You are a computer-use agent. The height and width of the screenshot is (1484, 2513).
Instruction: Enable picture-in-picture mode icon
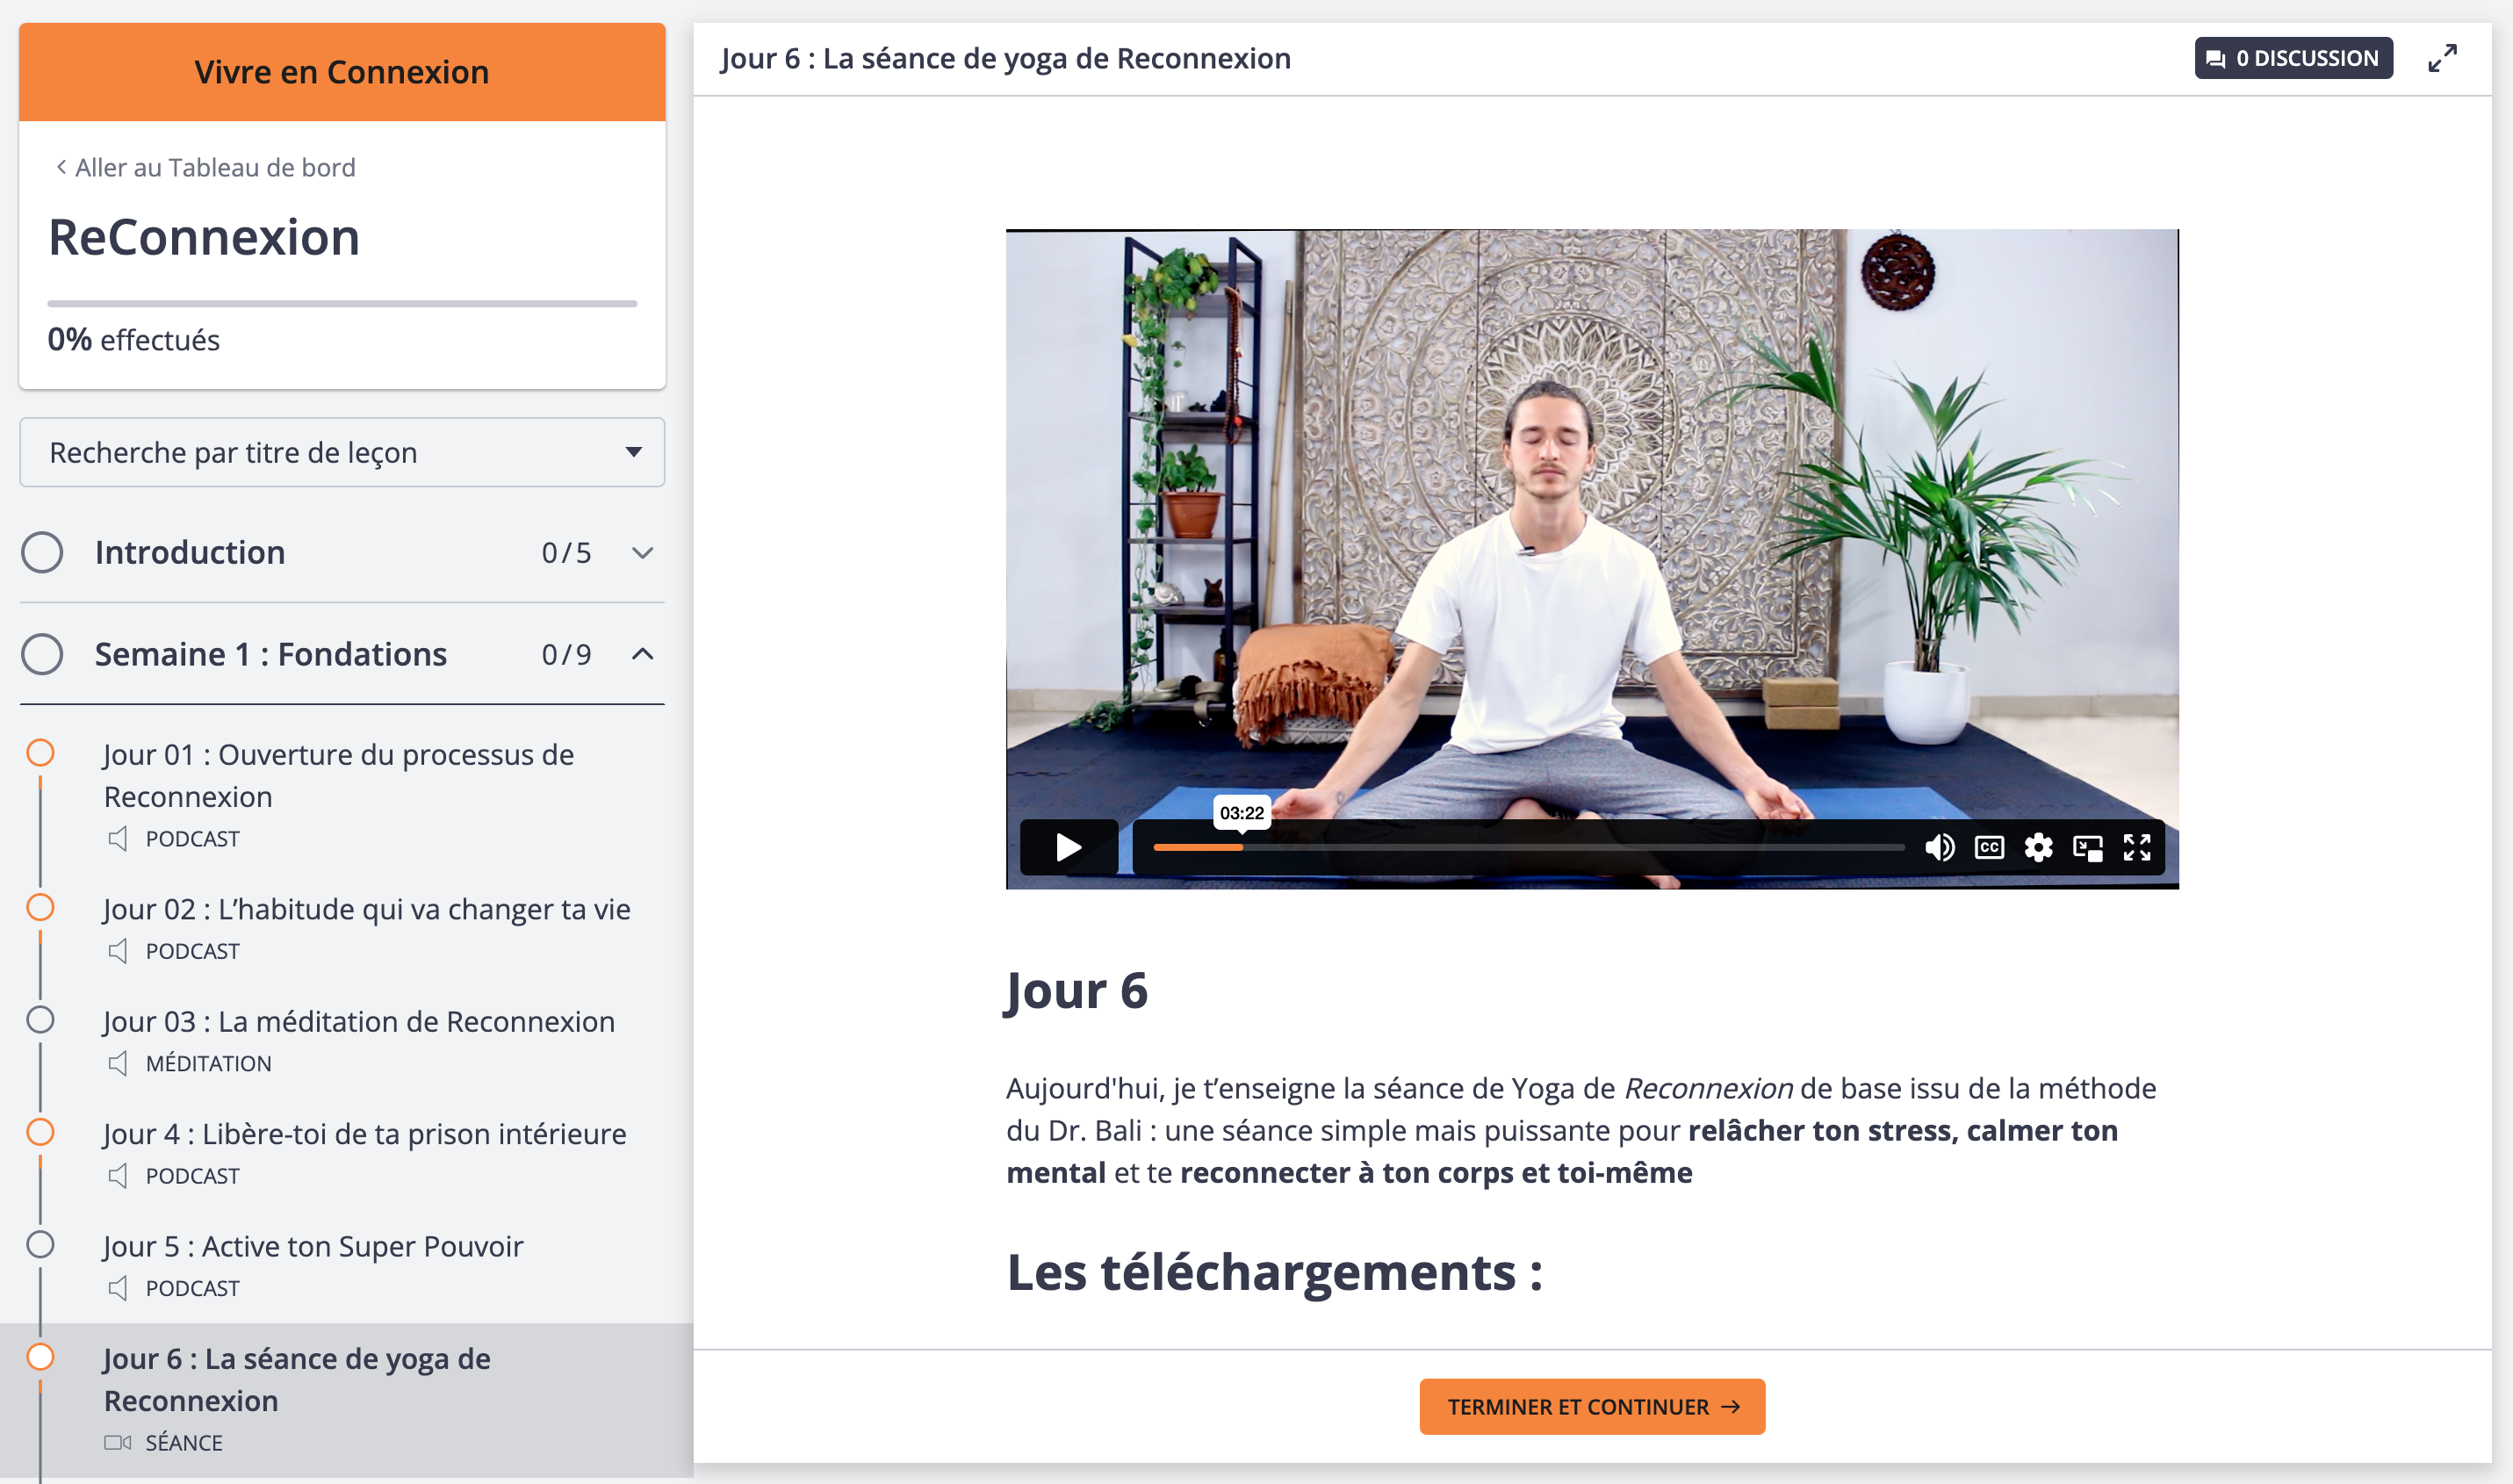click(2088, 847)
